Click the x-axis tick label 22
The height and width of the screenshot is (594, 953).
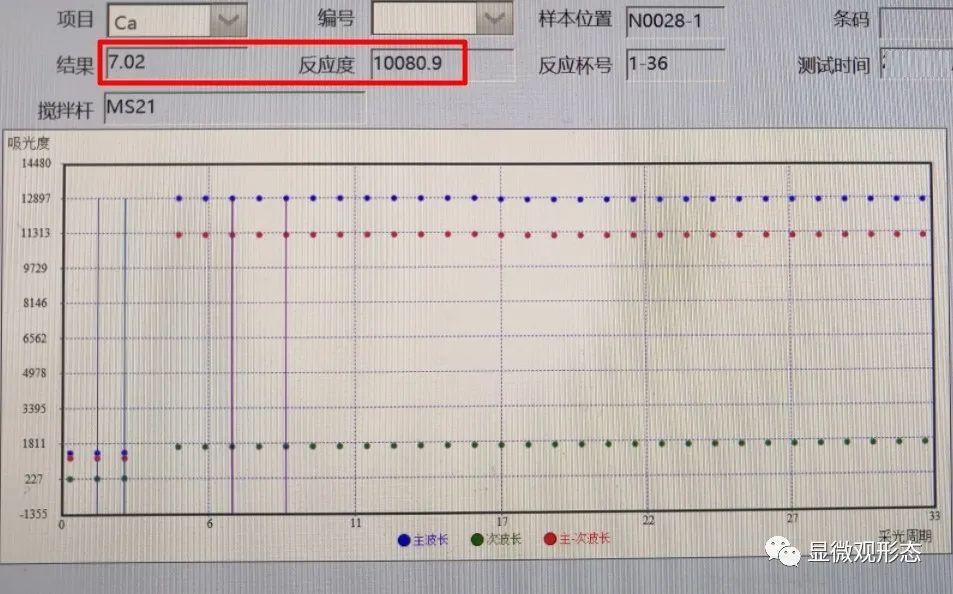coord(649,520)
